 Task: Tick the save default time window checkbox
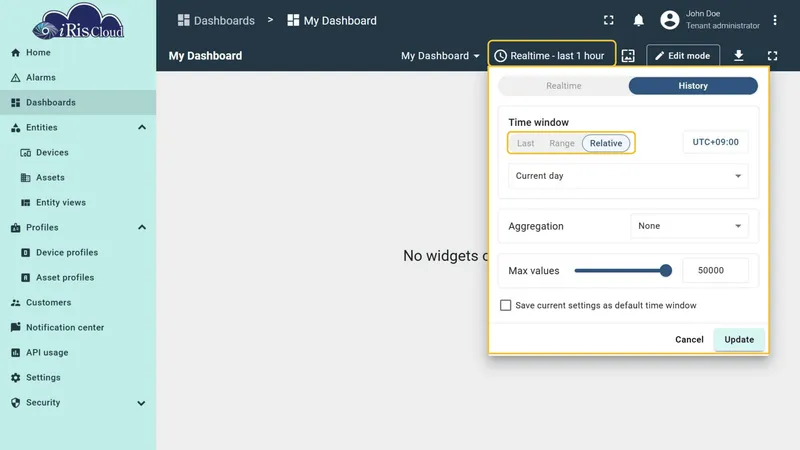505,305
